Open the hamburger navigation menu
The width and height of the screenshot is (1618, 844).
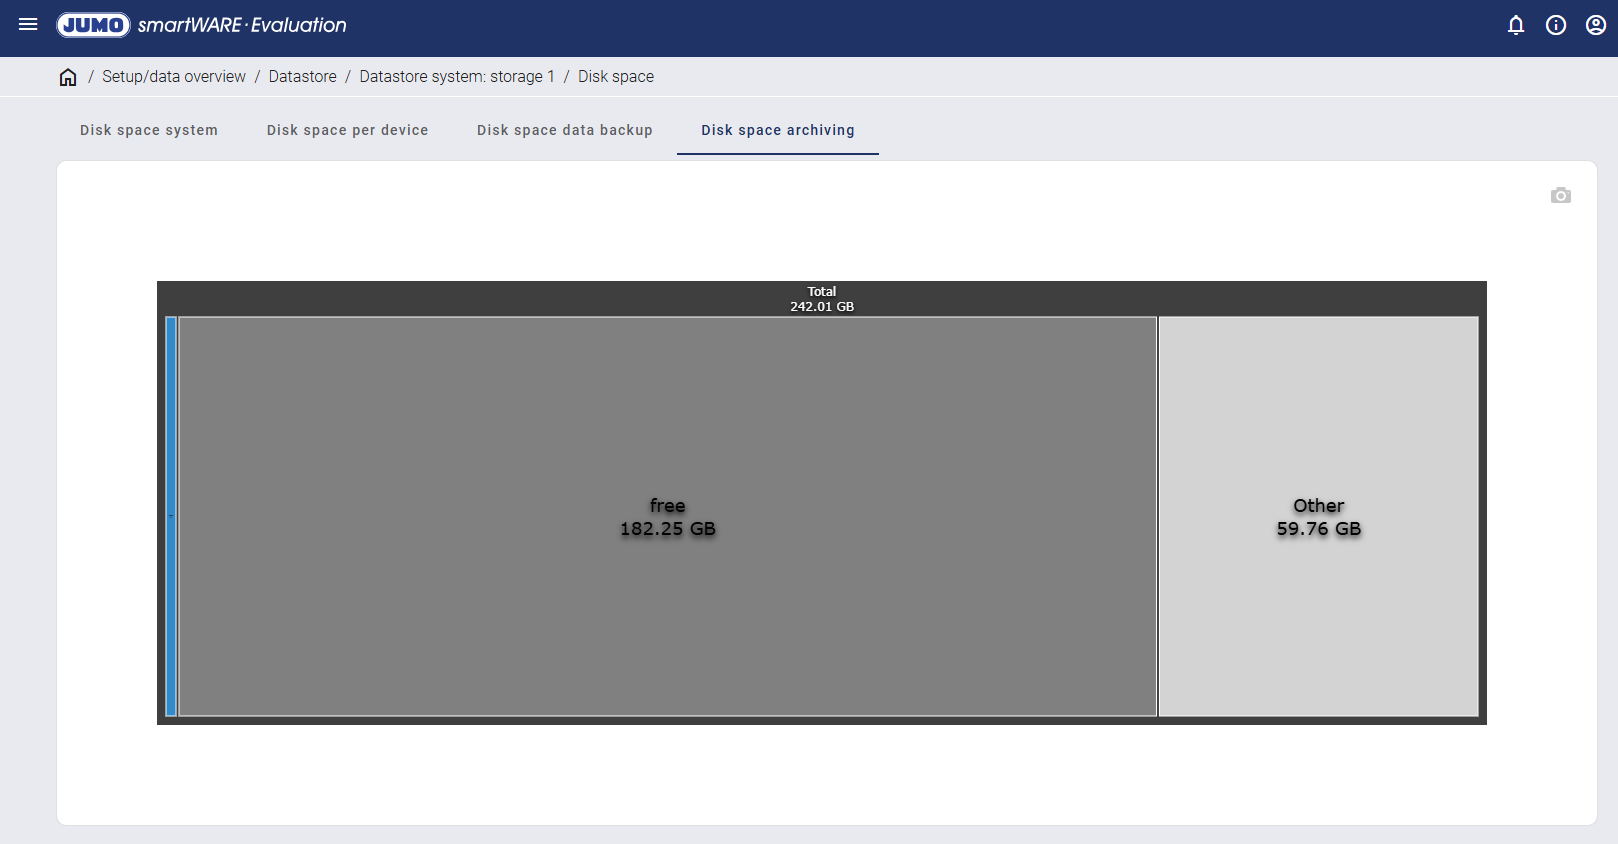tap(28, 25)
